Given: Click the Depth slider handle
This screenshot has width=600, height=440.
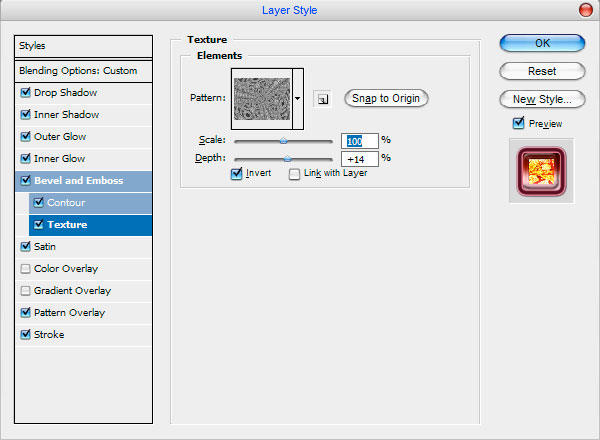Looking at the screenshot, I should pos(287,159).
